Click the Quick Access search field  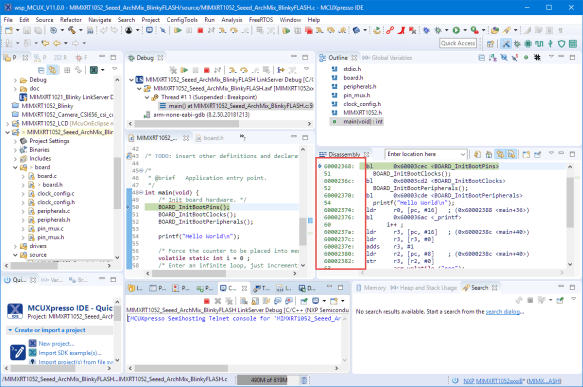pos(458,43)
